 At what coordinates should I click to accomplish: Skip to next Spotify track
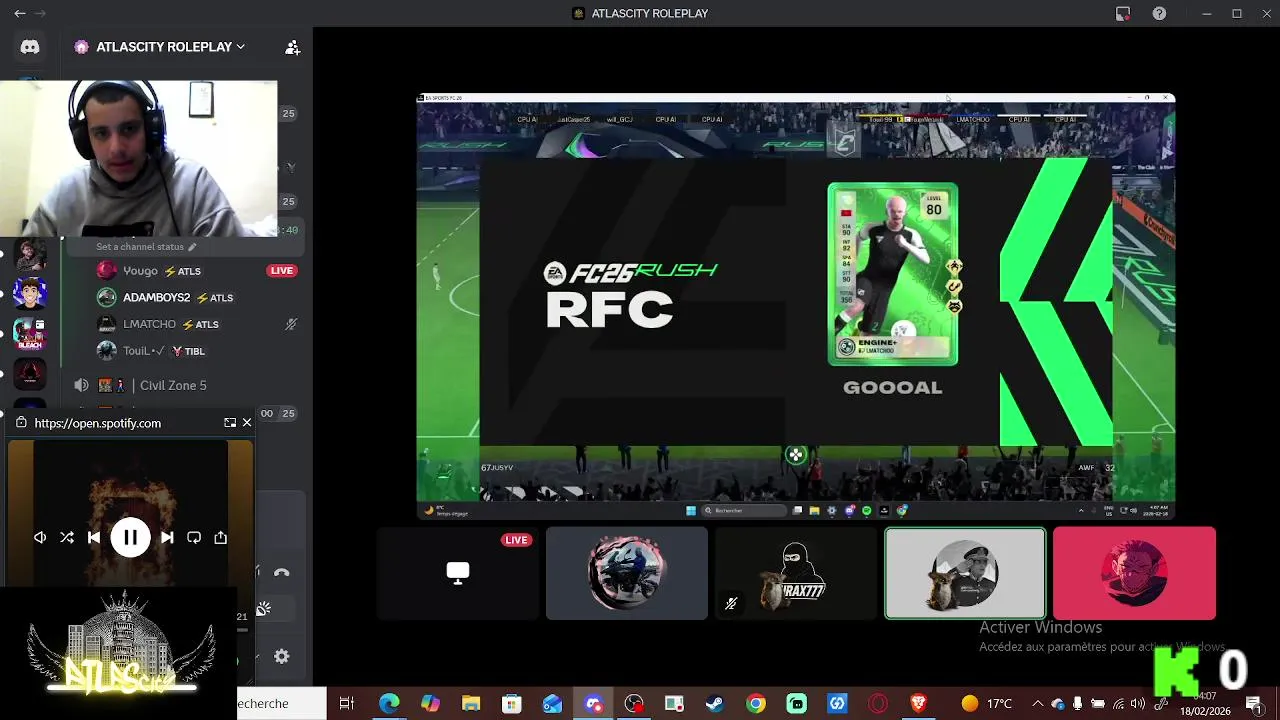[x=167, y=538]
